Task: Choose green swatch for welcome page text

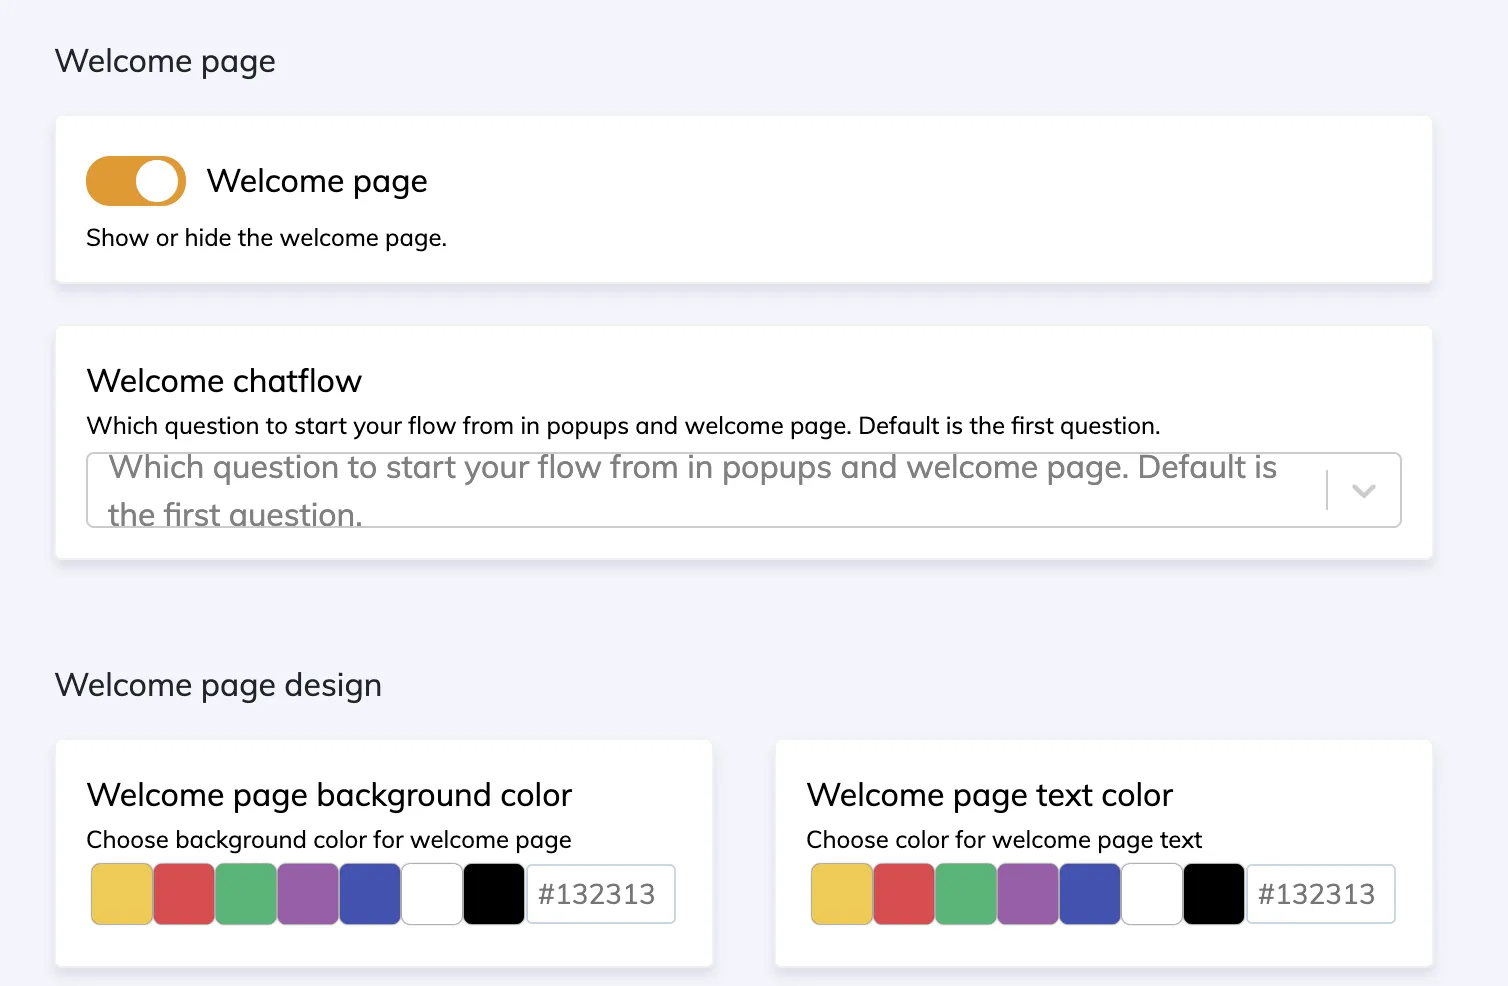Action: tap(966, 894)
